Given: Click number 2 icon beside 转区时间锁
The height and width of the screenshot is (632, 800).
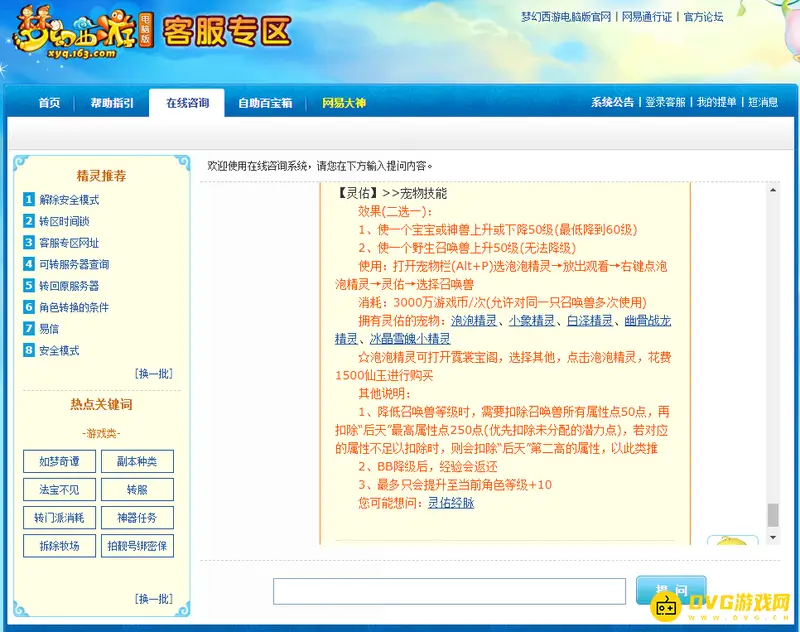Looking at the screenshot, I should (29, 221).
